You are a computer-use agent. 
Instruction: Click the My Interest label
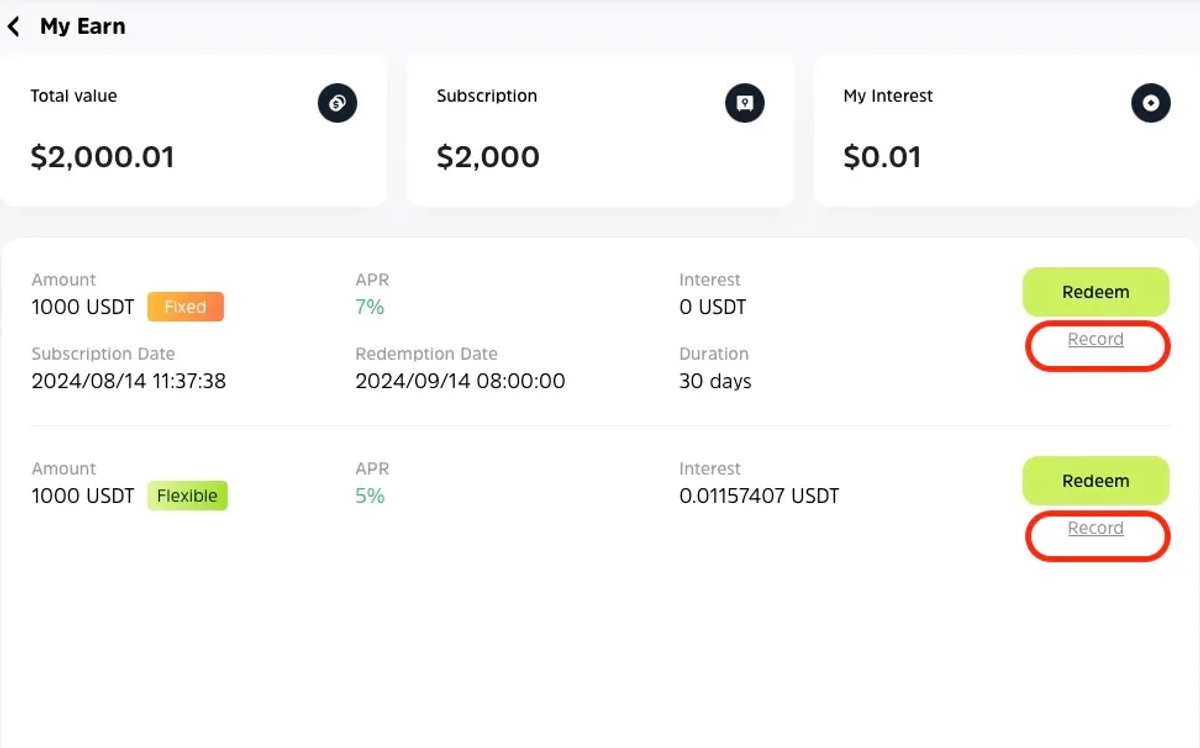coord(888,96)
